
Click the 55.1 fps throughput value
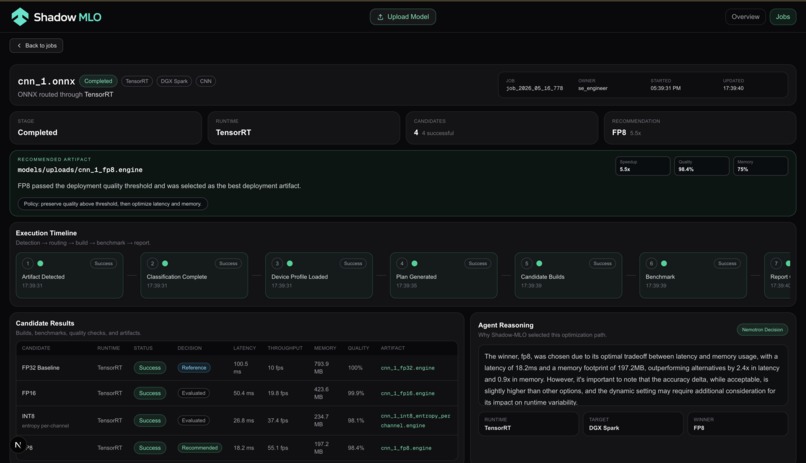pos(278,448)
